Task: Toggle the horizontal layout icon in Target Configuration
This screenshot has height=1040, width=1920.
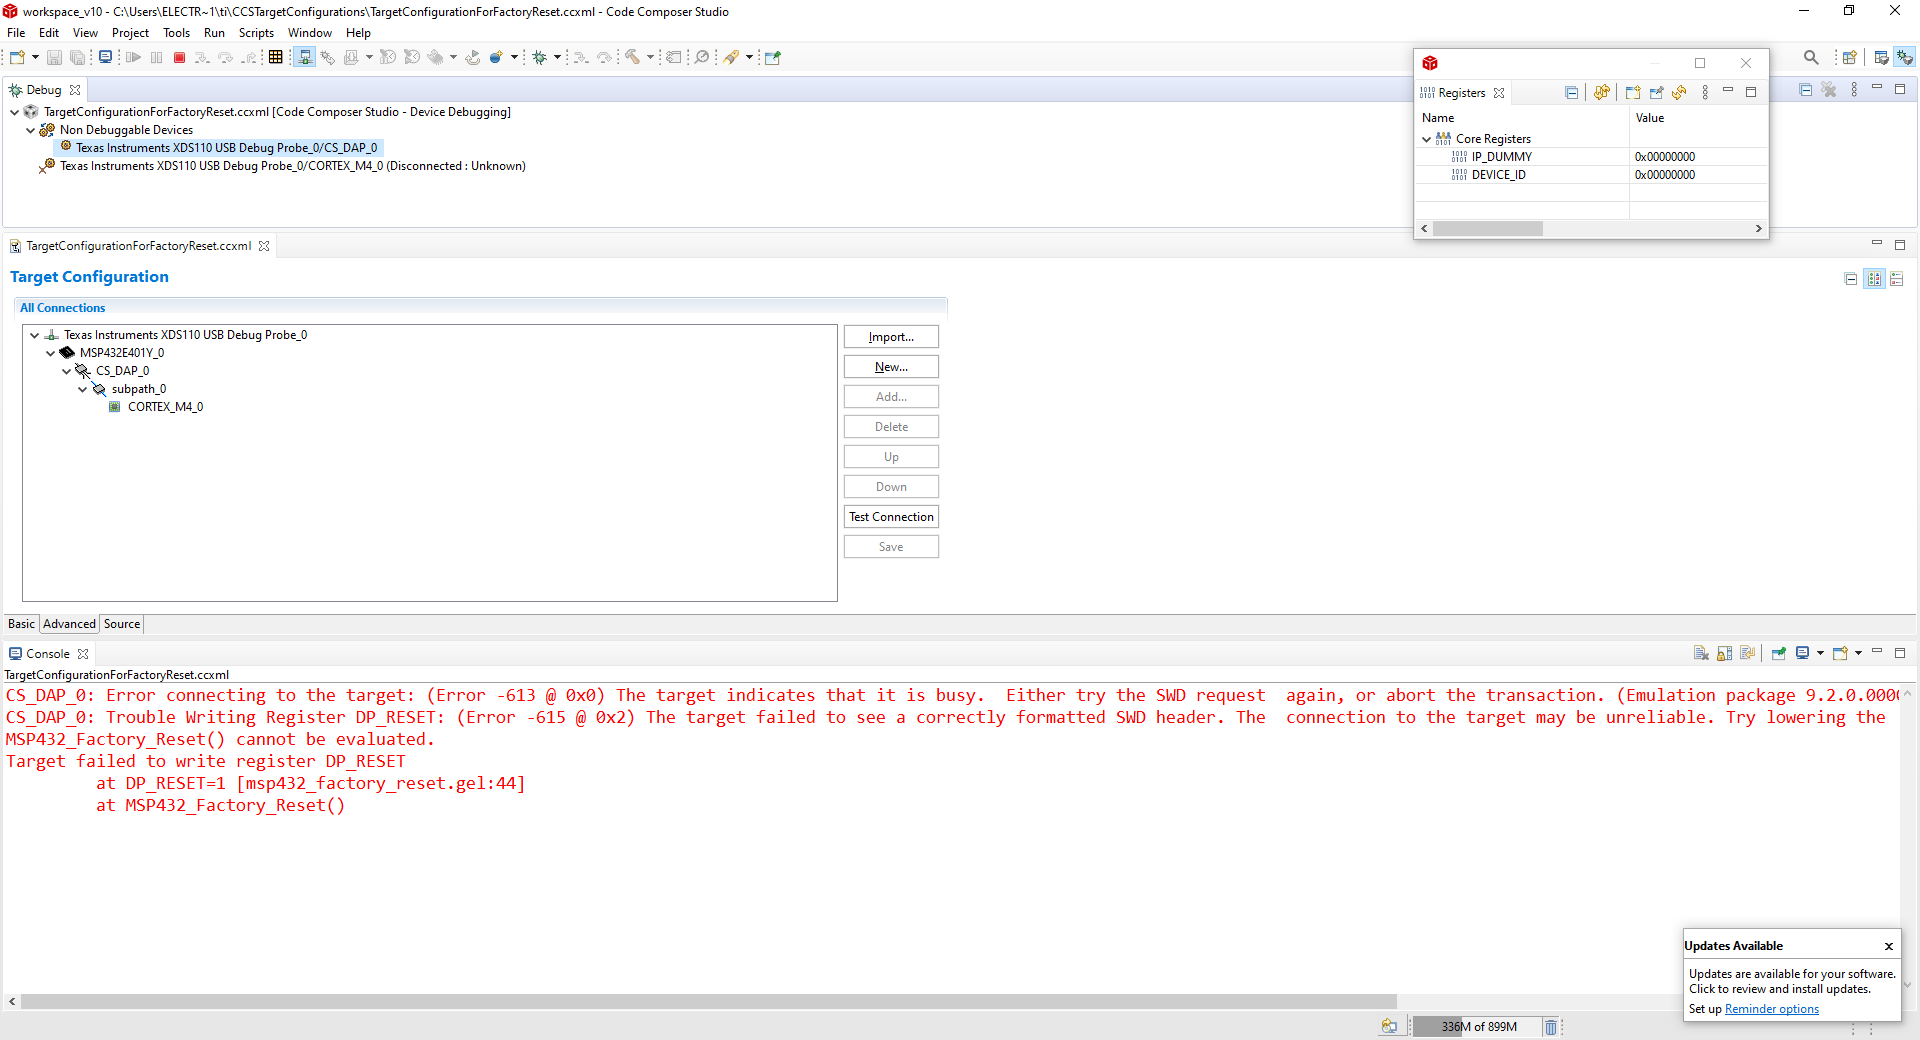Action: (1874, 279)
